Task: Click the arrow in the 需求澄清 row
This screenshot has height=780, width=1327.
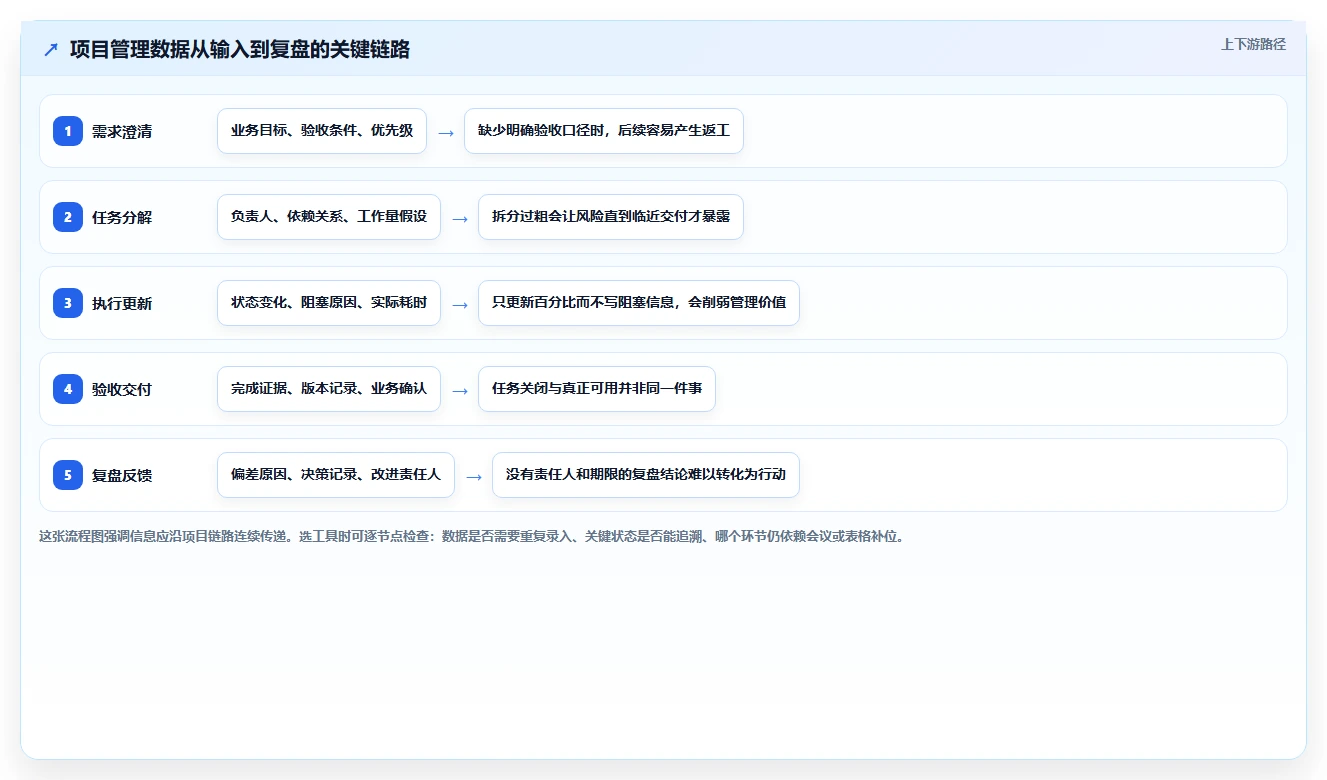Action: coord(446,132)
